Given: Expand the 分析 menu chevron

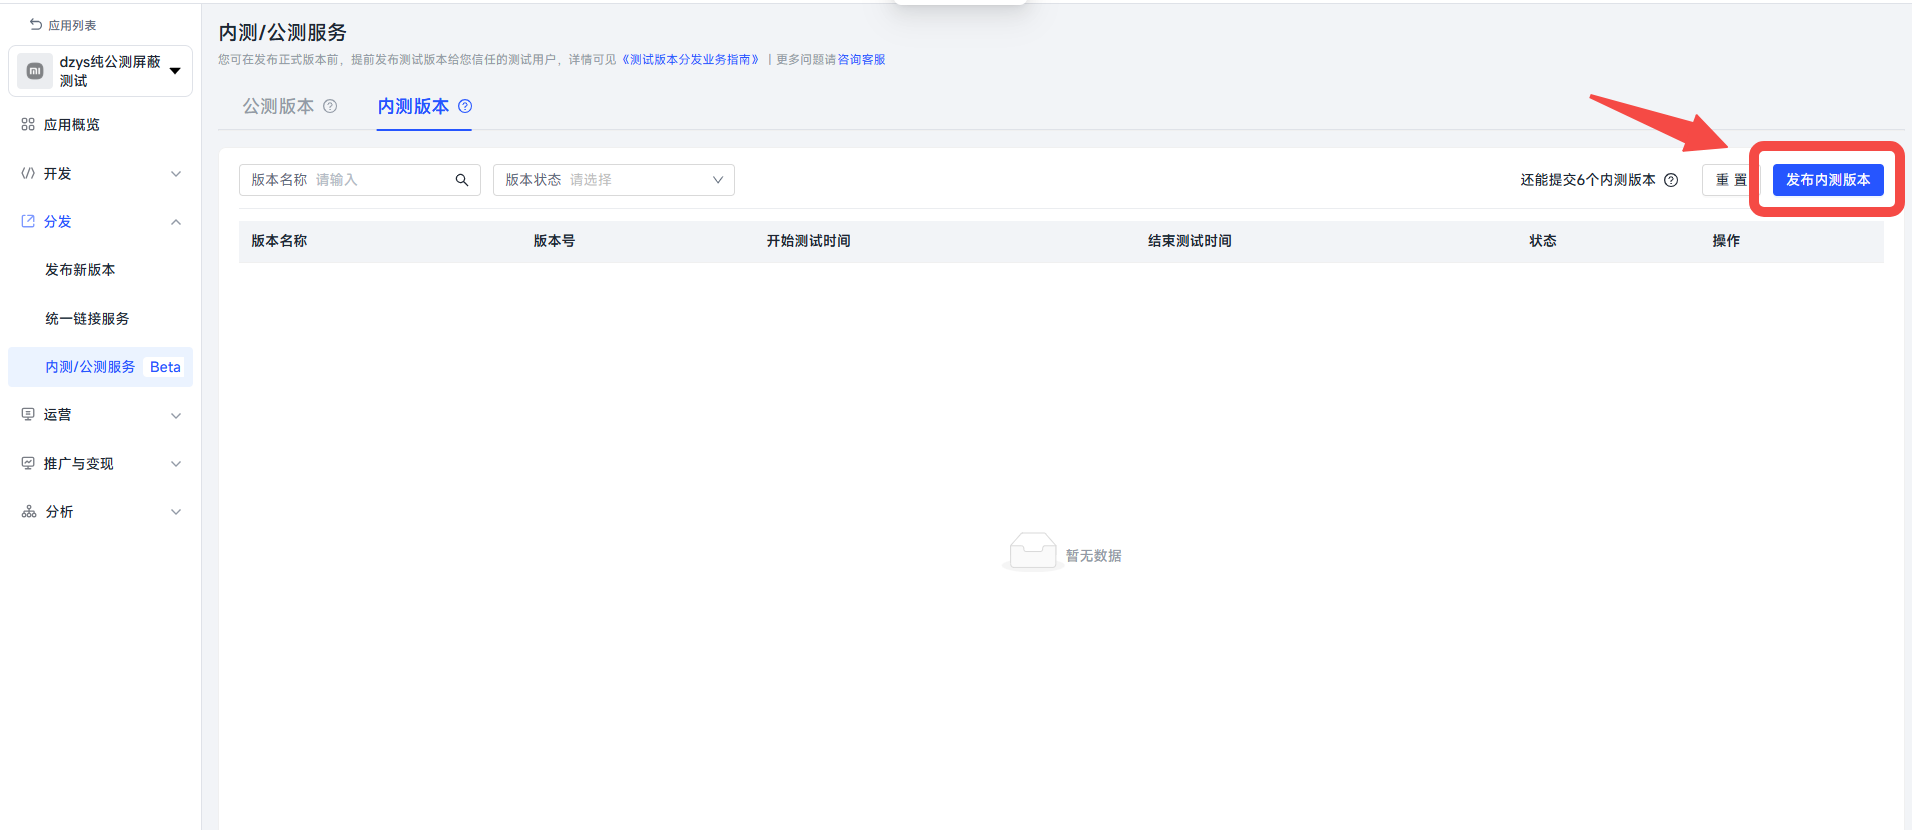Looking at the screenshot, I should click(176, 512).
